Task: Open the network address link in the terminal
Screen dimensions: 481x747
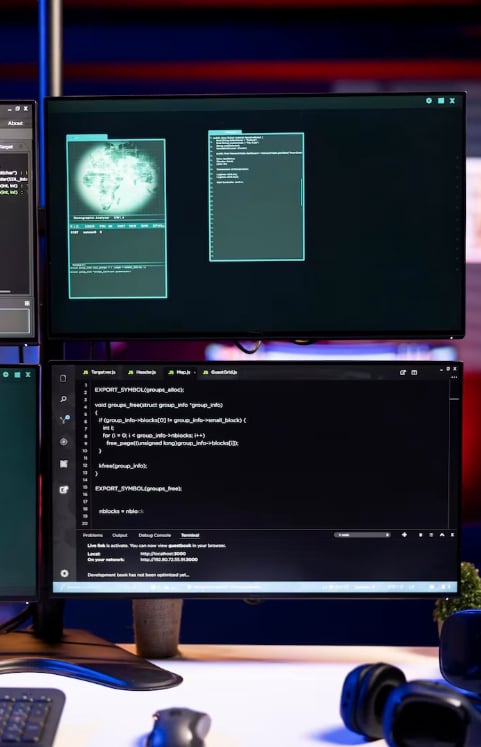Action: pos(169,559)
